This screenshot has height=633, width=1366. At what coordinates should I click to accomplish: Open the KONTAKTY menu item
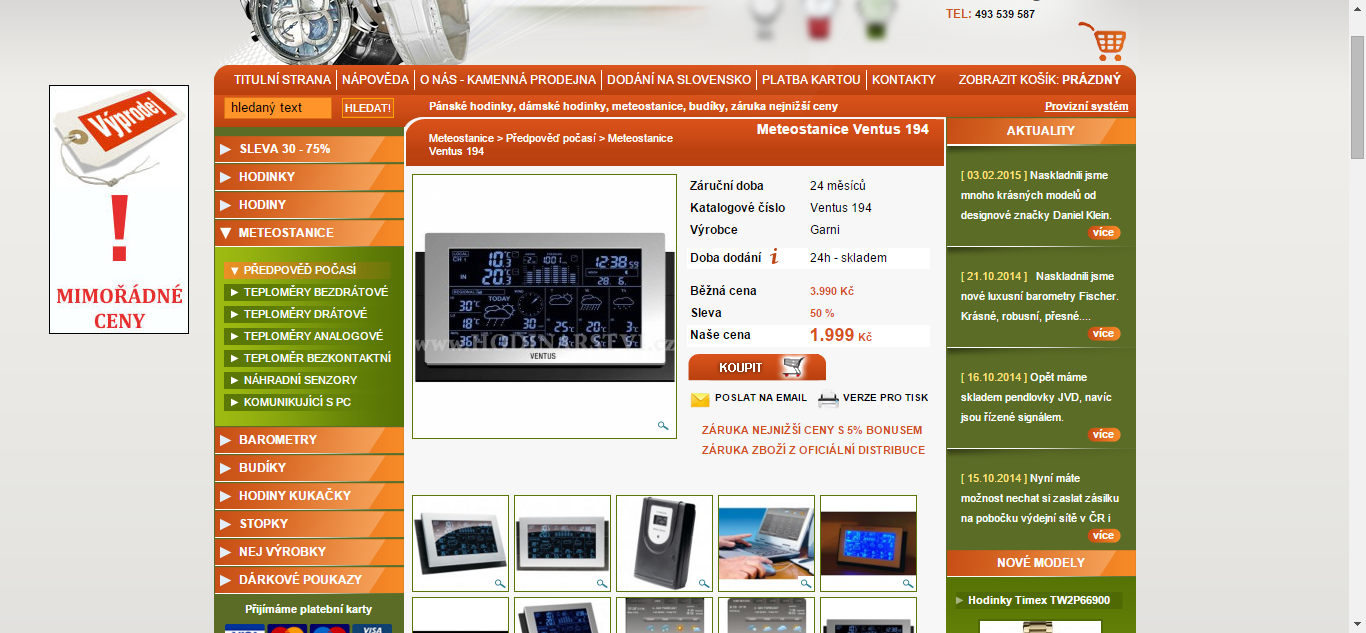point(904,80)
